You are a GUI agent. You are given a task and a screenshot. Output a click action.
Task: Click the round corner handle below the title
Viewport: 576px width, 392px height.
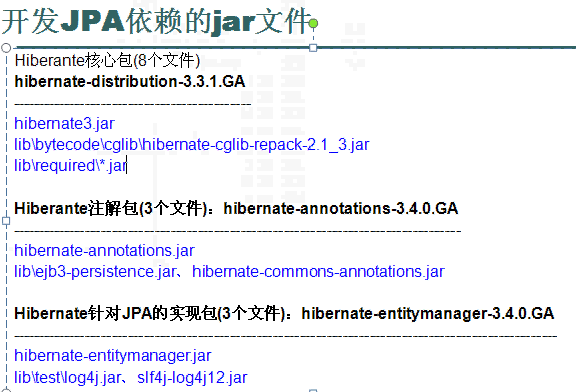pyautogui.click(x=6, y=48)
